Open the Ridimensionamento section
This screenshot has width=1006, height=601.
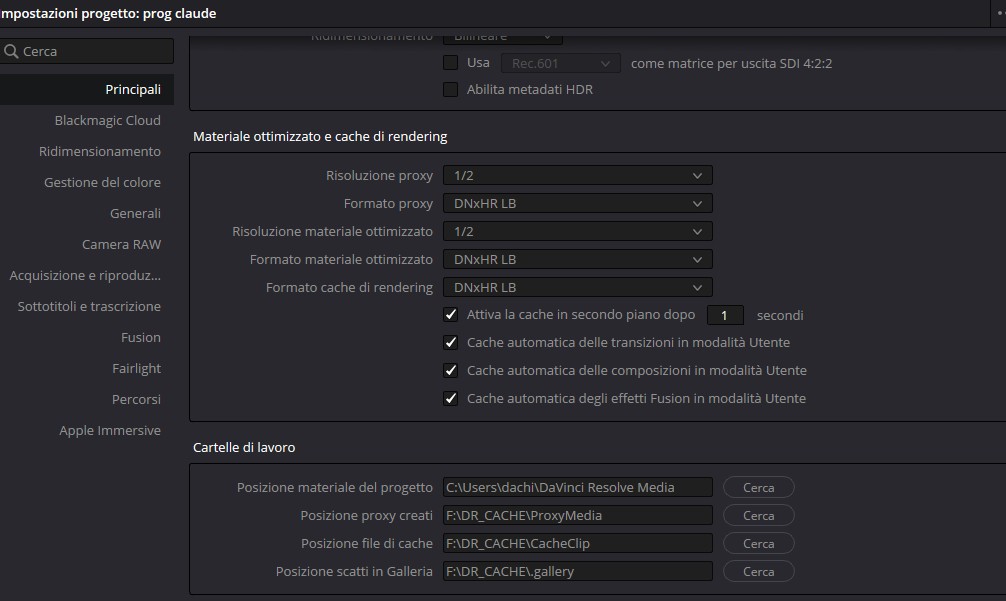(x=99, y=151)
